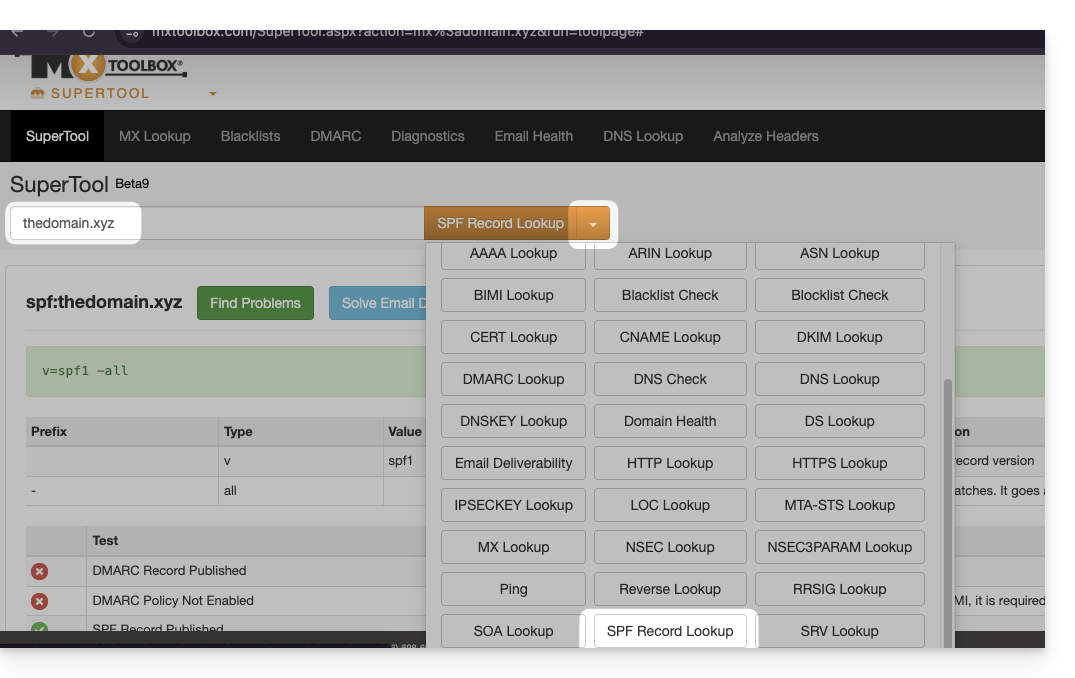
Task: Click the red DMARC Record Published error icon
Action: [39, 571]
